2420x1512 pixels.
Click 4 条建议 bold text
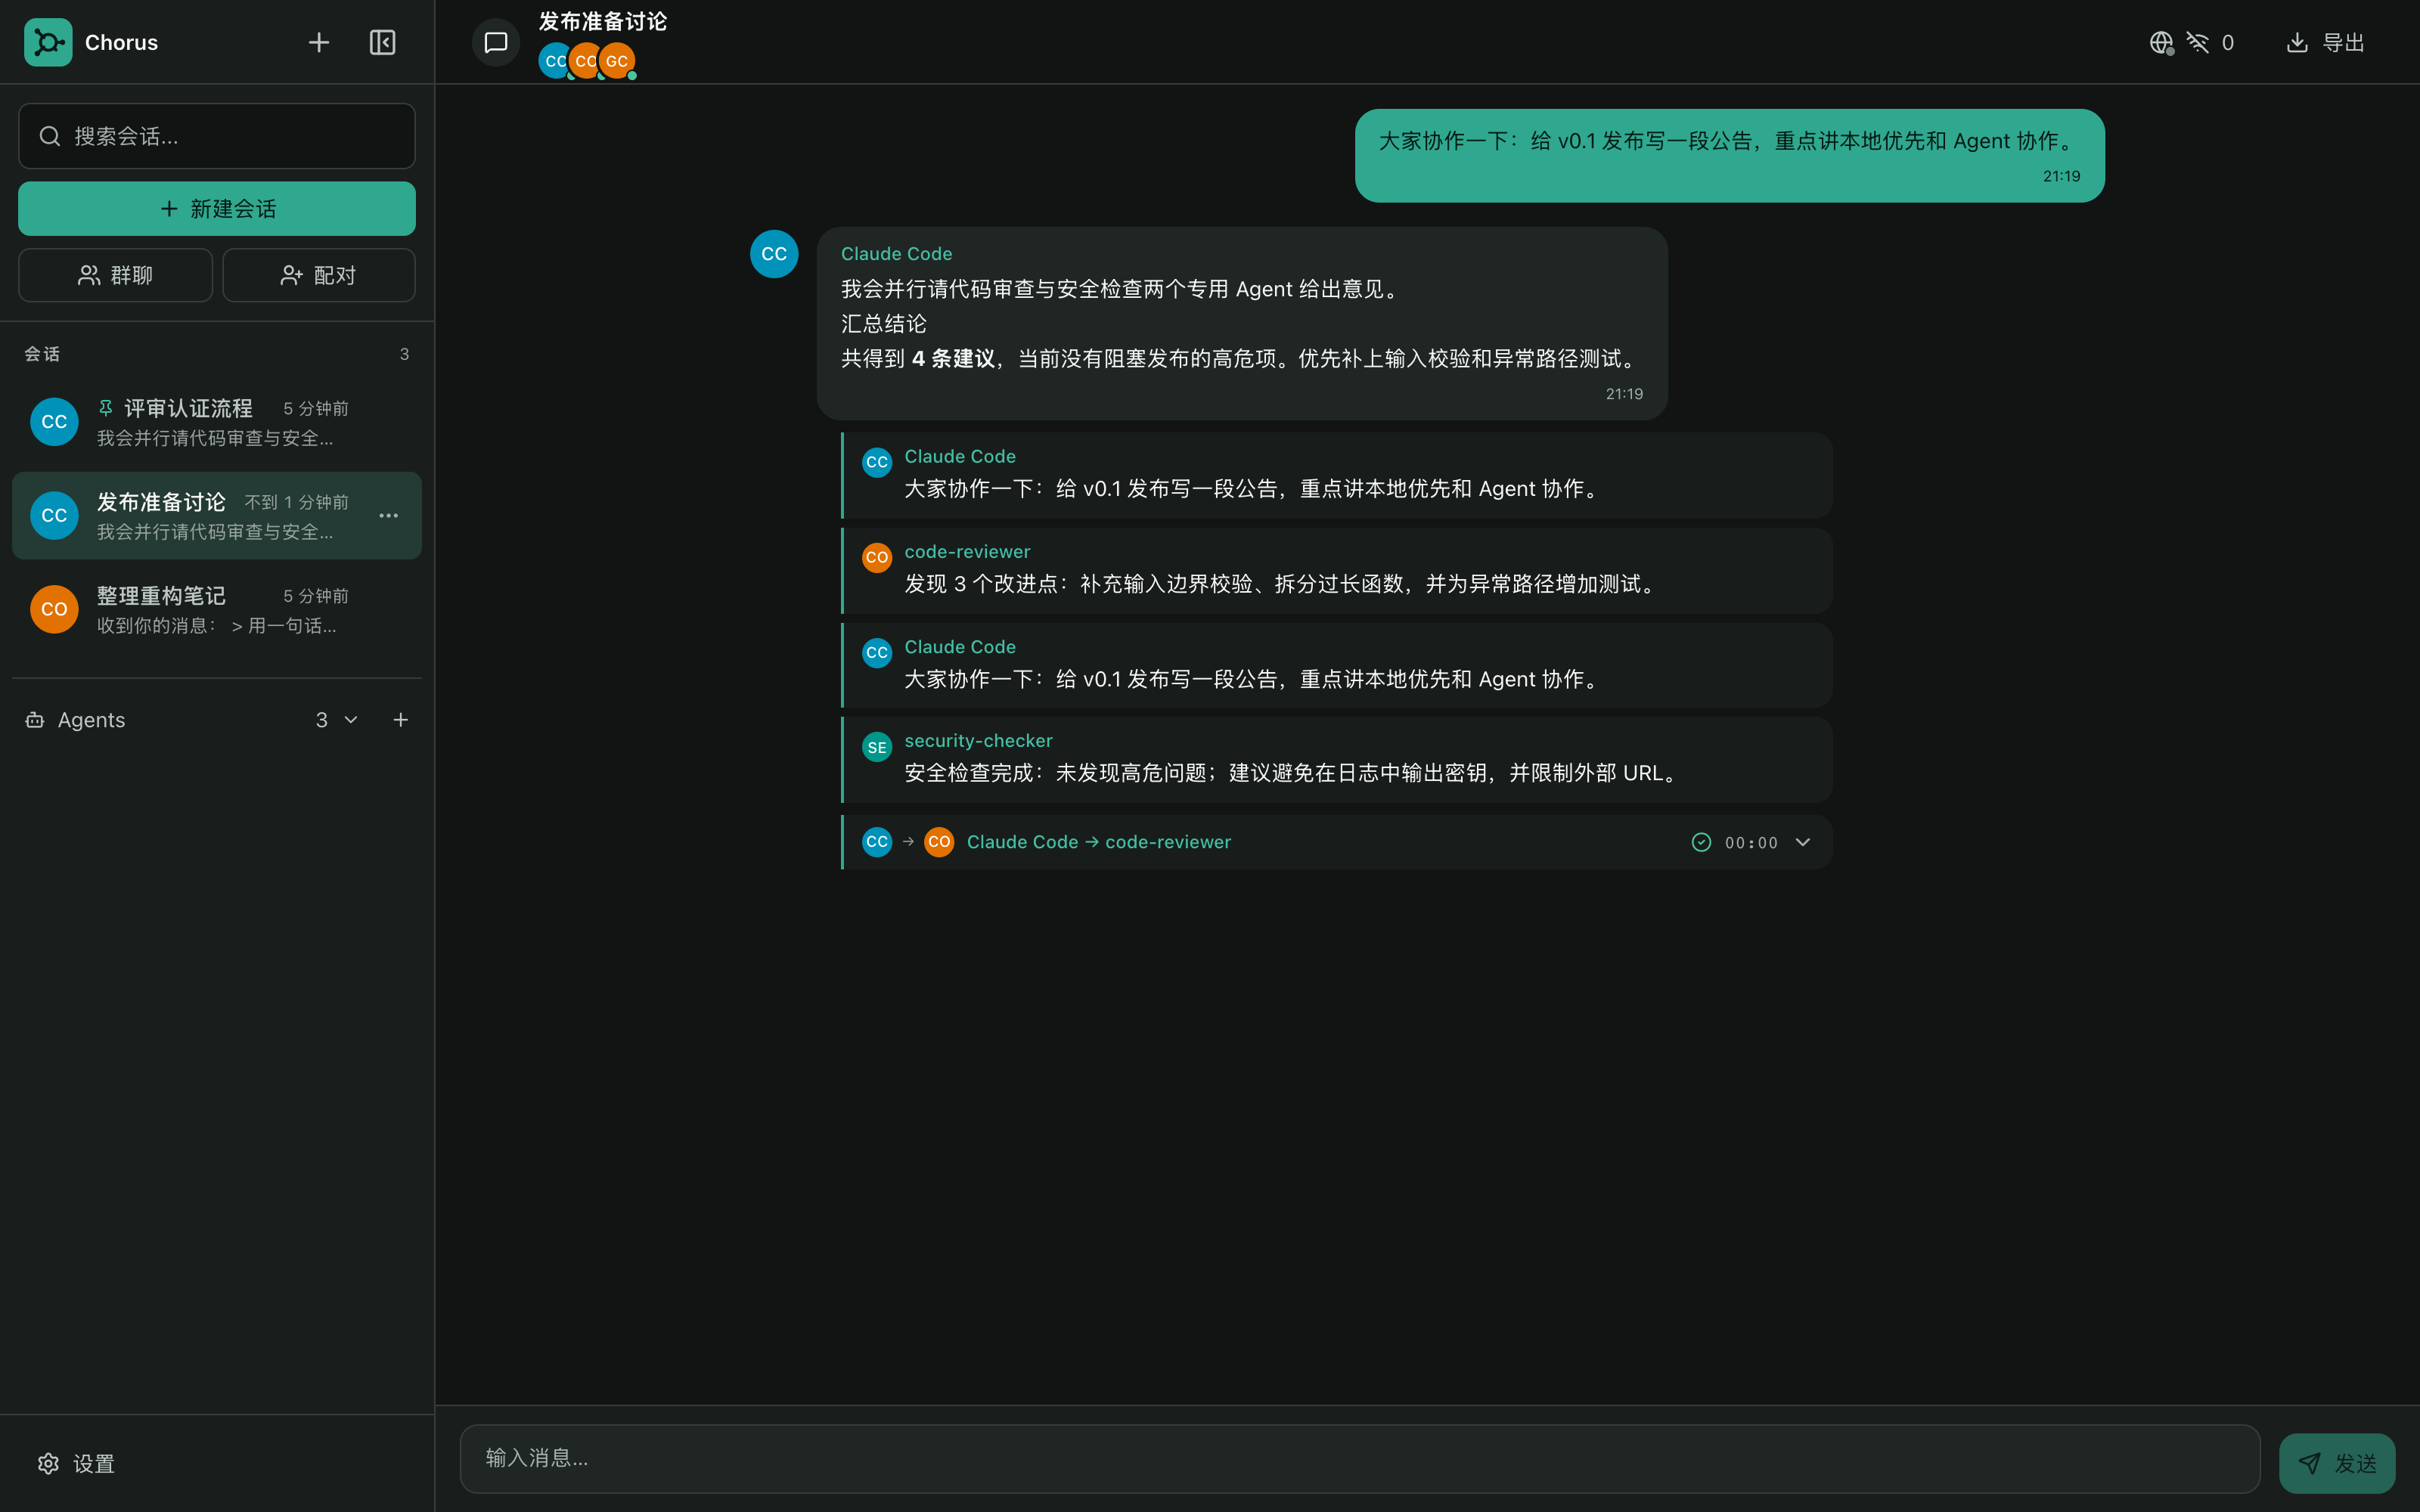click(953, 358)
